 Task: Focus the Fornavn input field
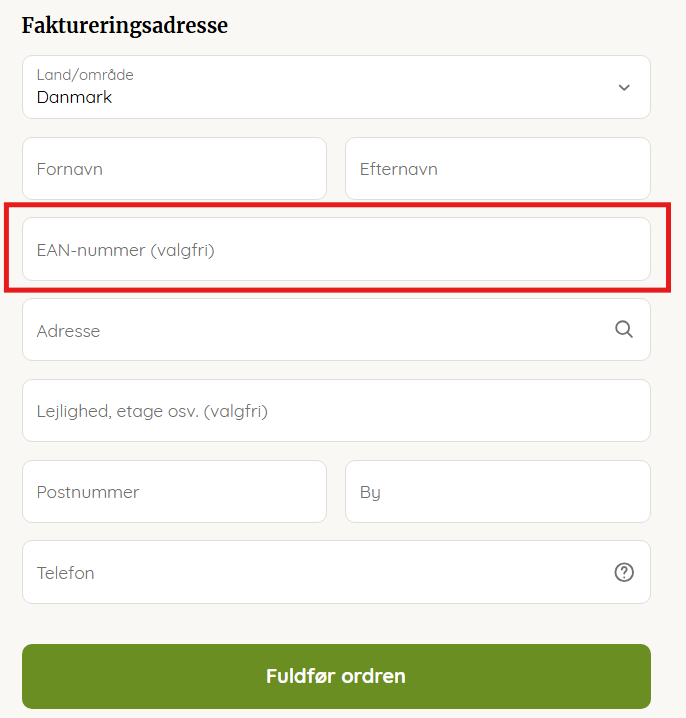174,169
